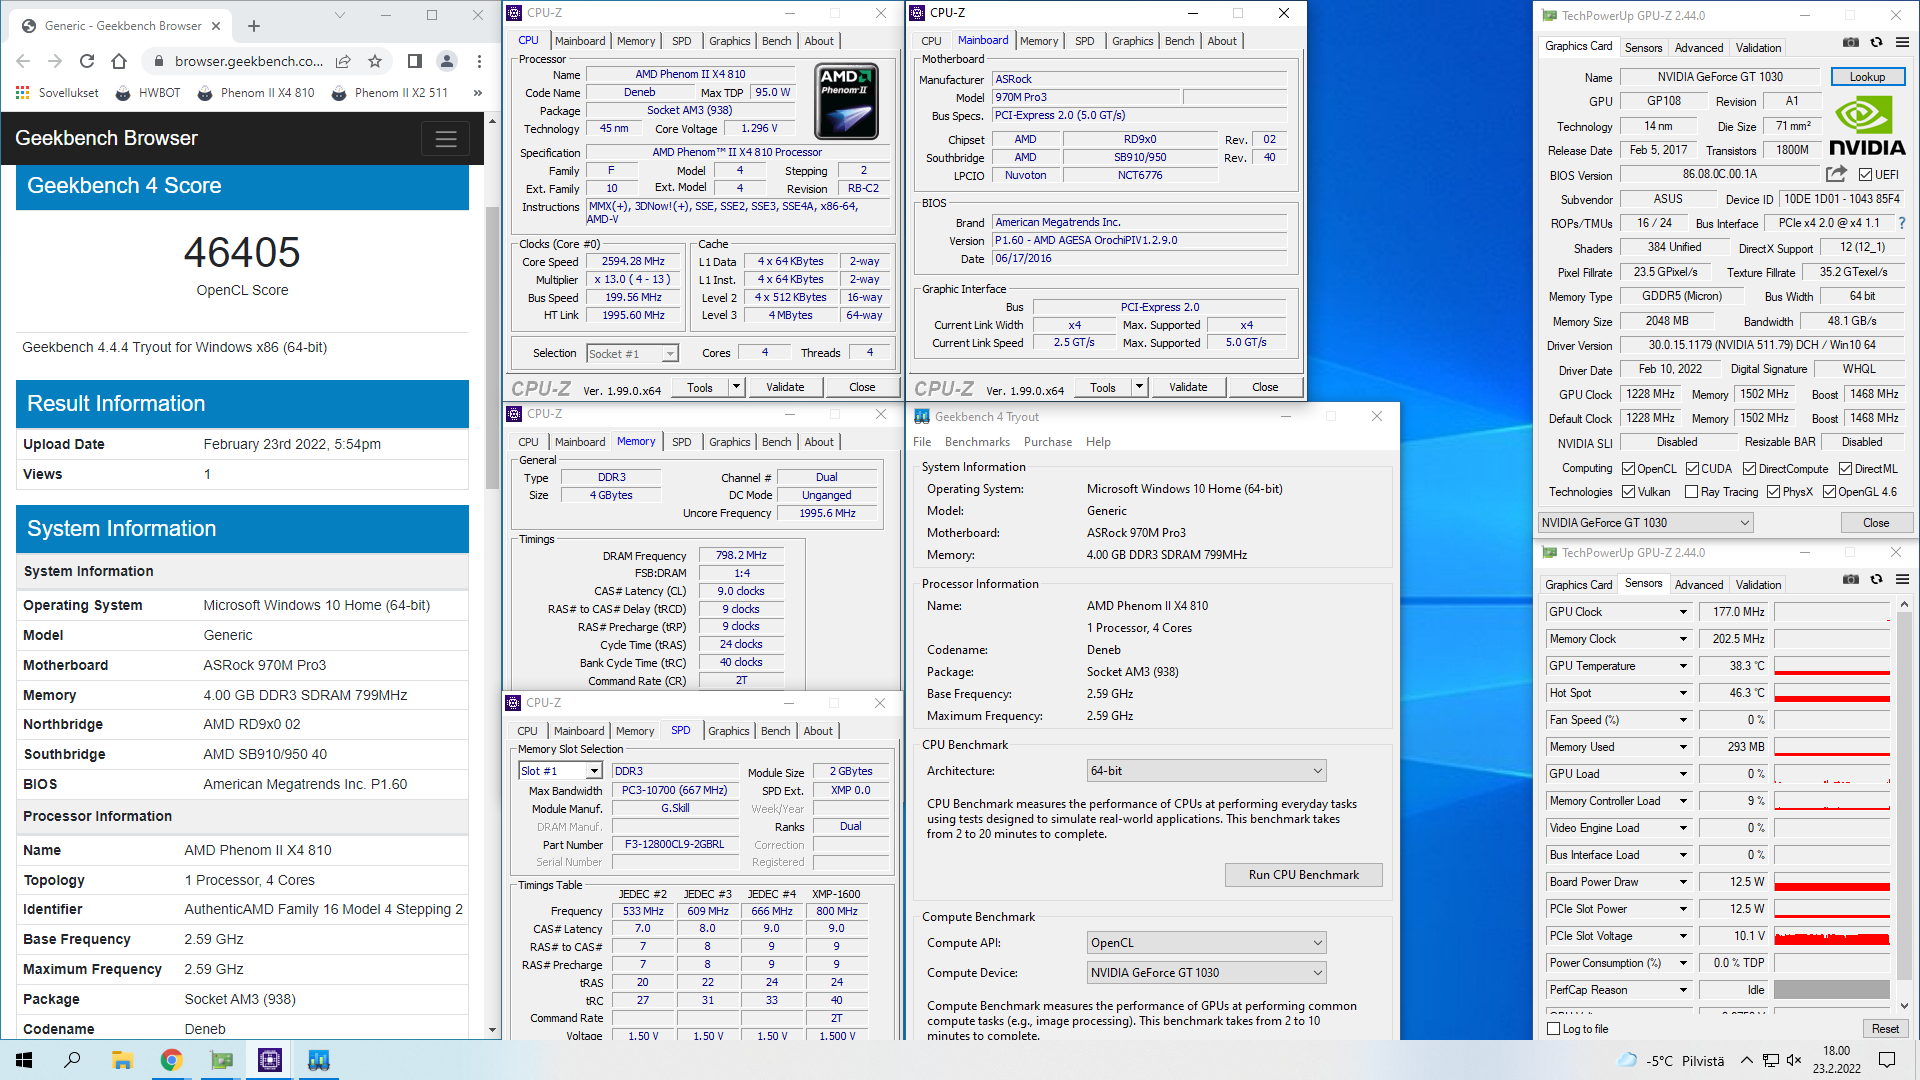This screenshot has height=1080, width=1920.
Task: Click PCIe Slot Voltage sensor graph
Action: (1831, 936)
